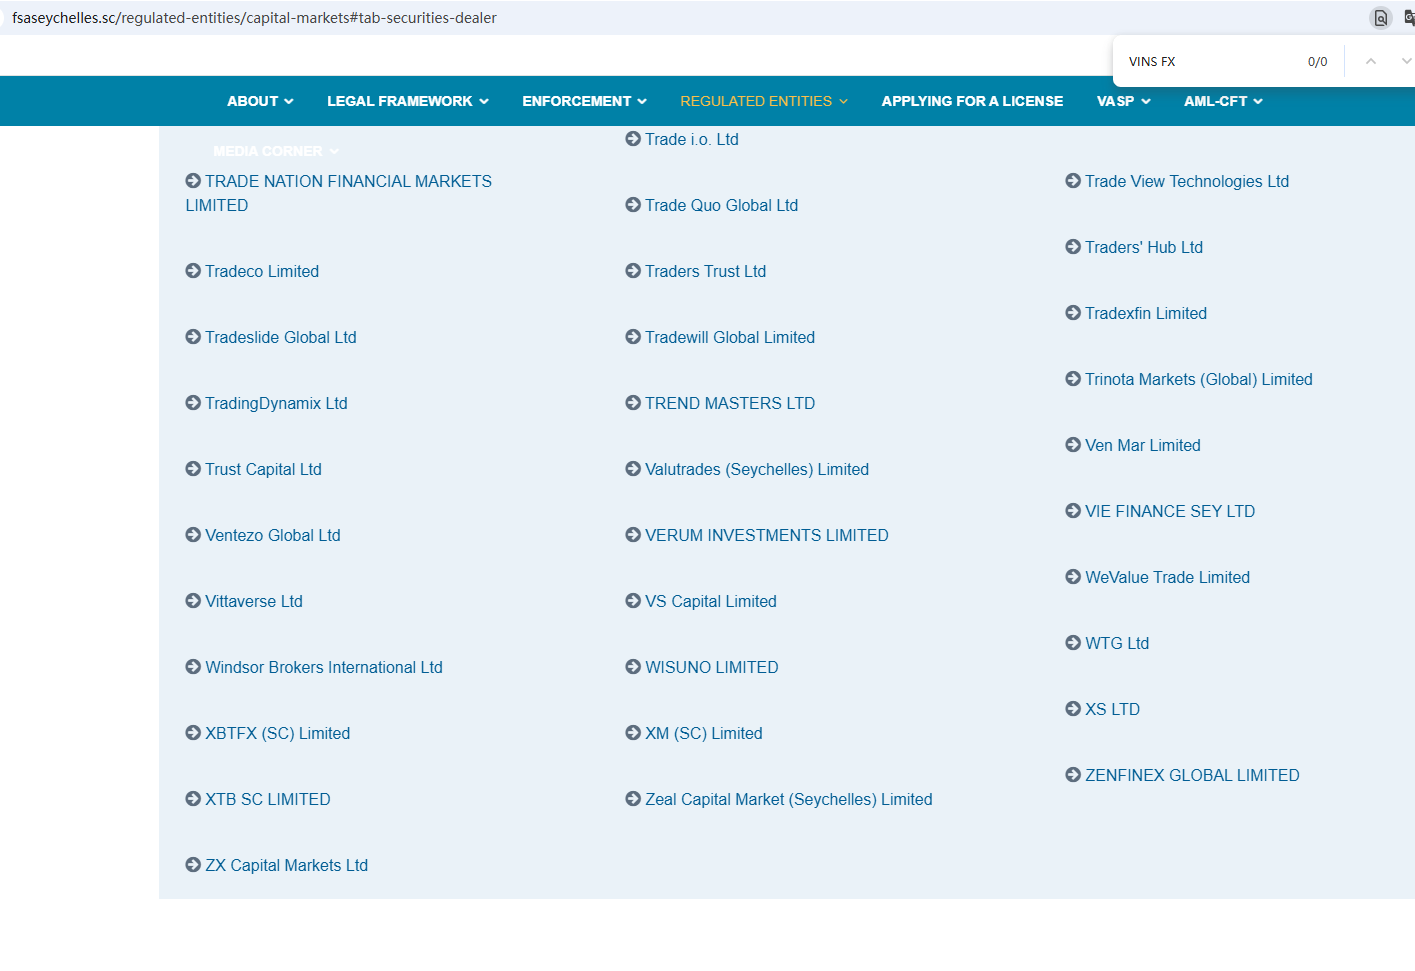
Task: Go to previous find result arrow
Action: tap(1371, 61)
